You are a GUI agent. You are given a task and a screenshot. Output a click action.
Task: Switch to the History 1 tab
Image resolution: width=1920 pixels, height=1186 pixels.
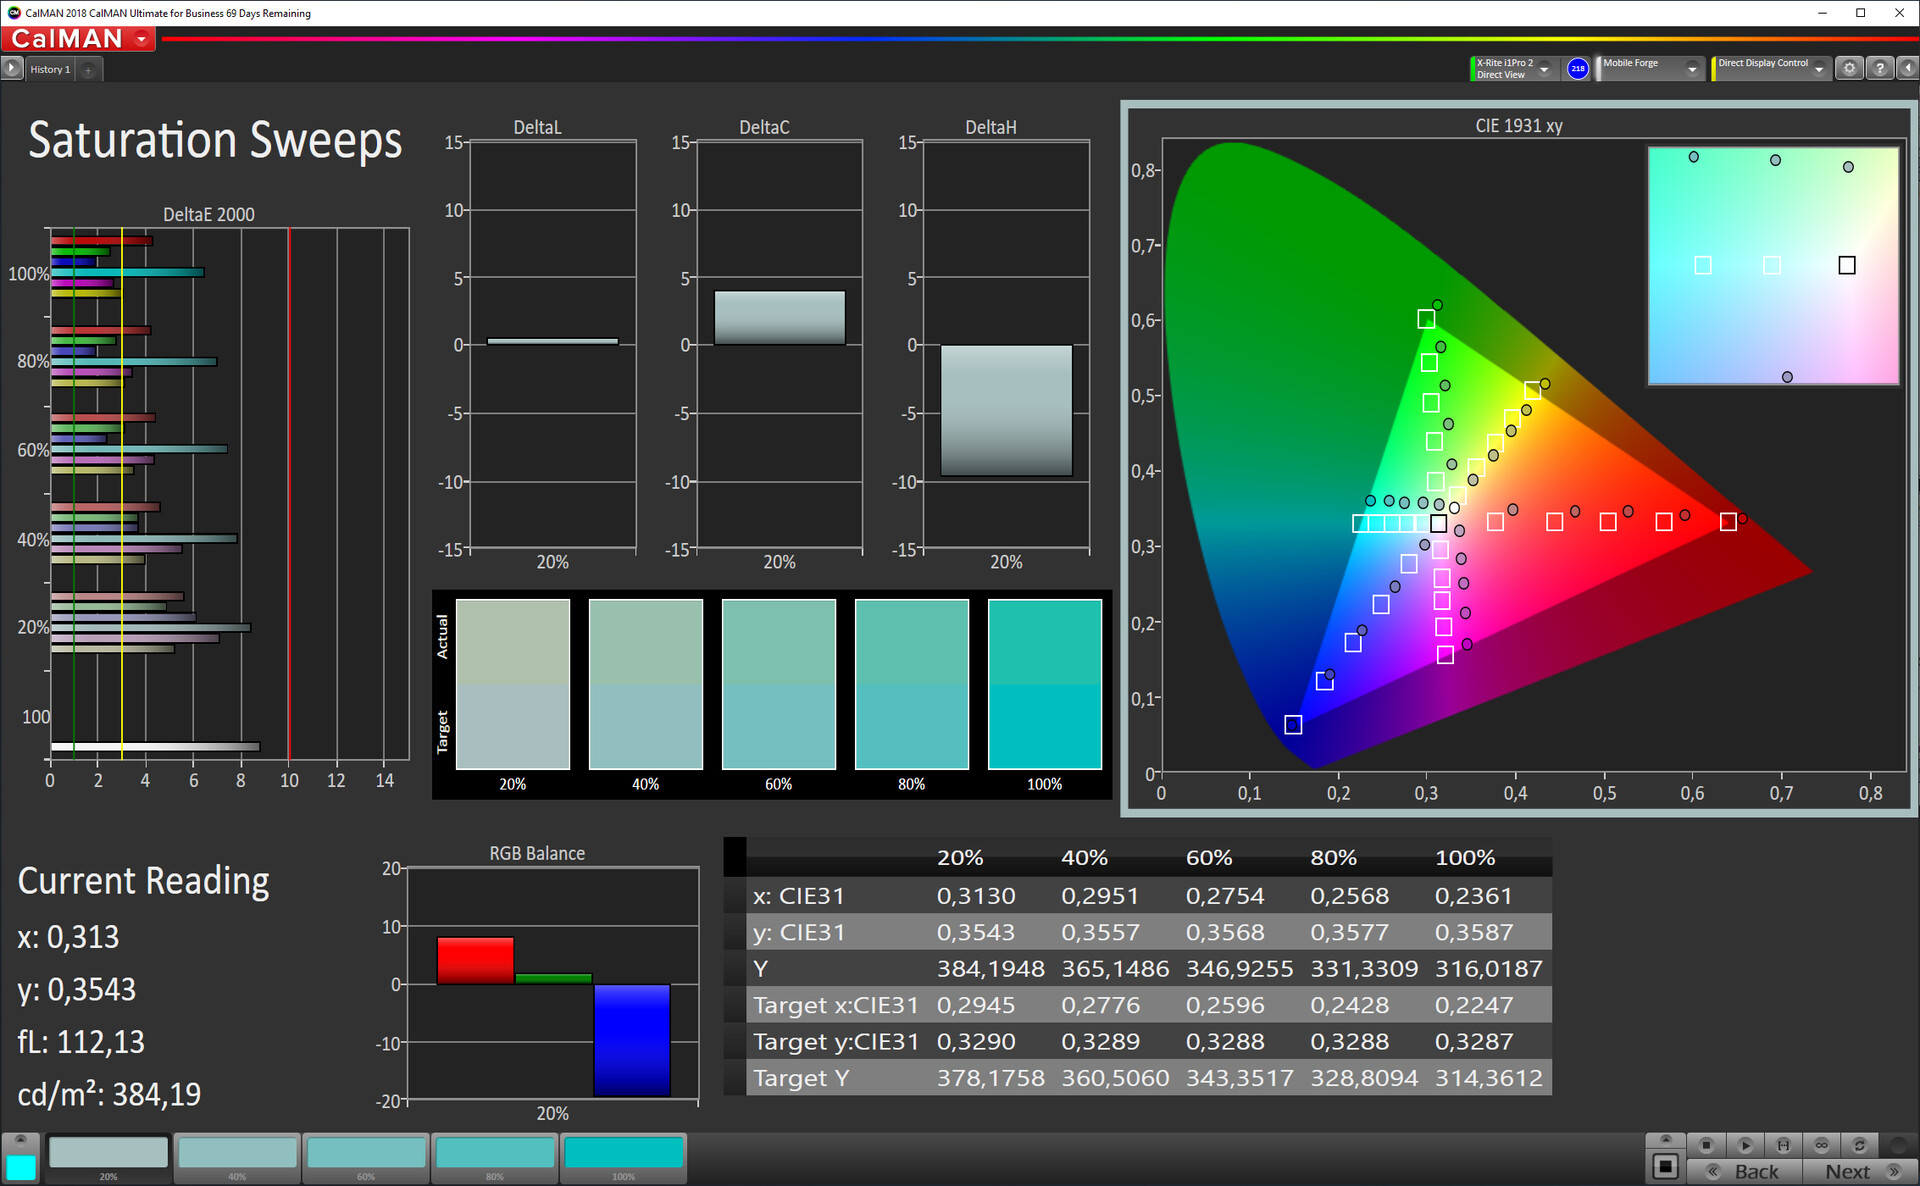click(x=50, y=69)
